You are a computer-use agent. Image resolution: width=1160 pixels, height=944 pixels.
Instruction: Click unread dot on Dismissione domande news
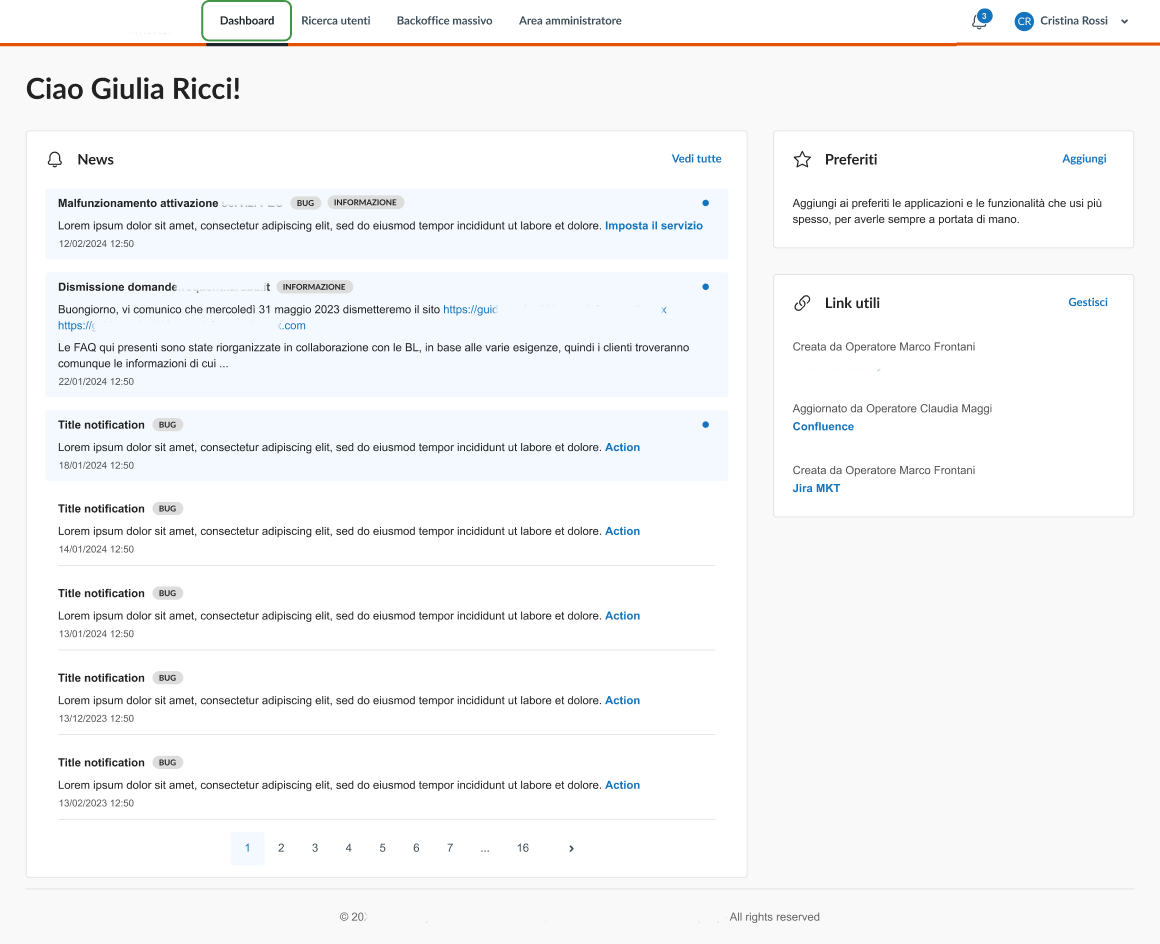point(705,287)
